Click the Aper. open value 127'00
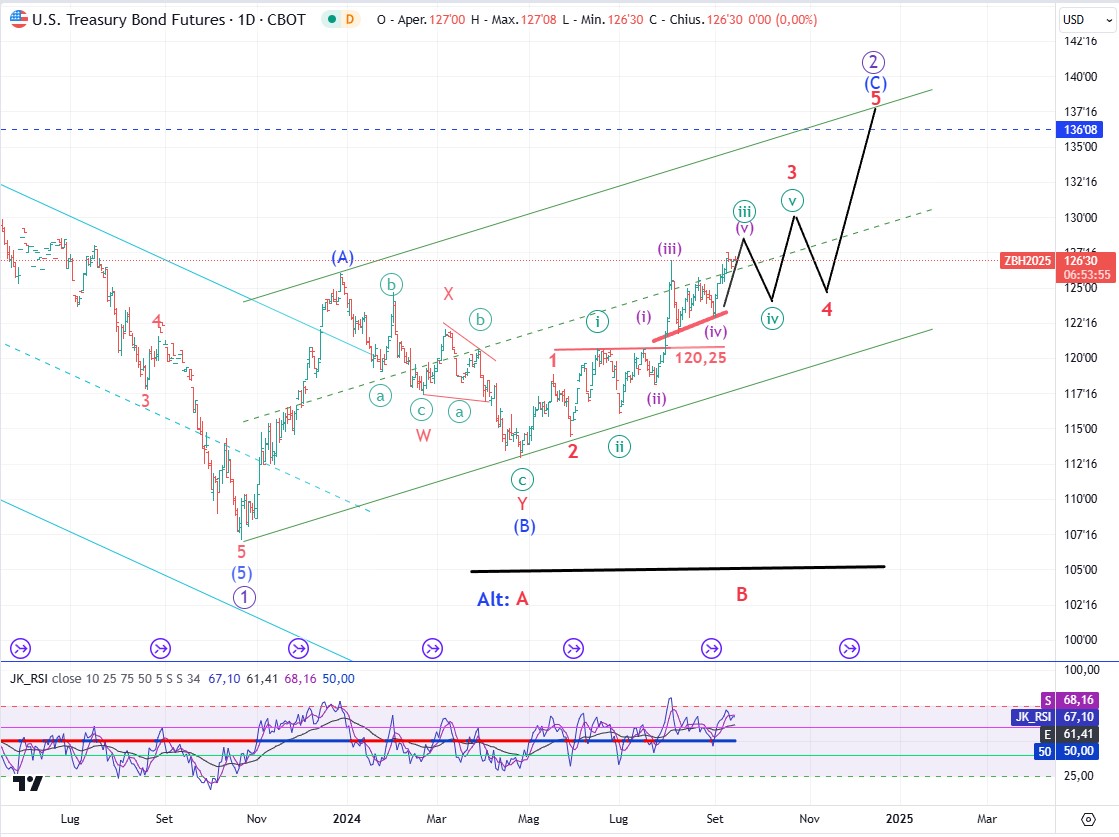 [447, 20]
